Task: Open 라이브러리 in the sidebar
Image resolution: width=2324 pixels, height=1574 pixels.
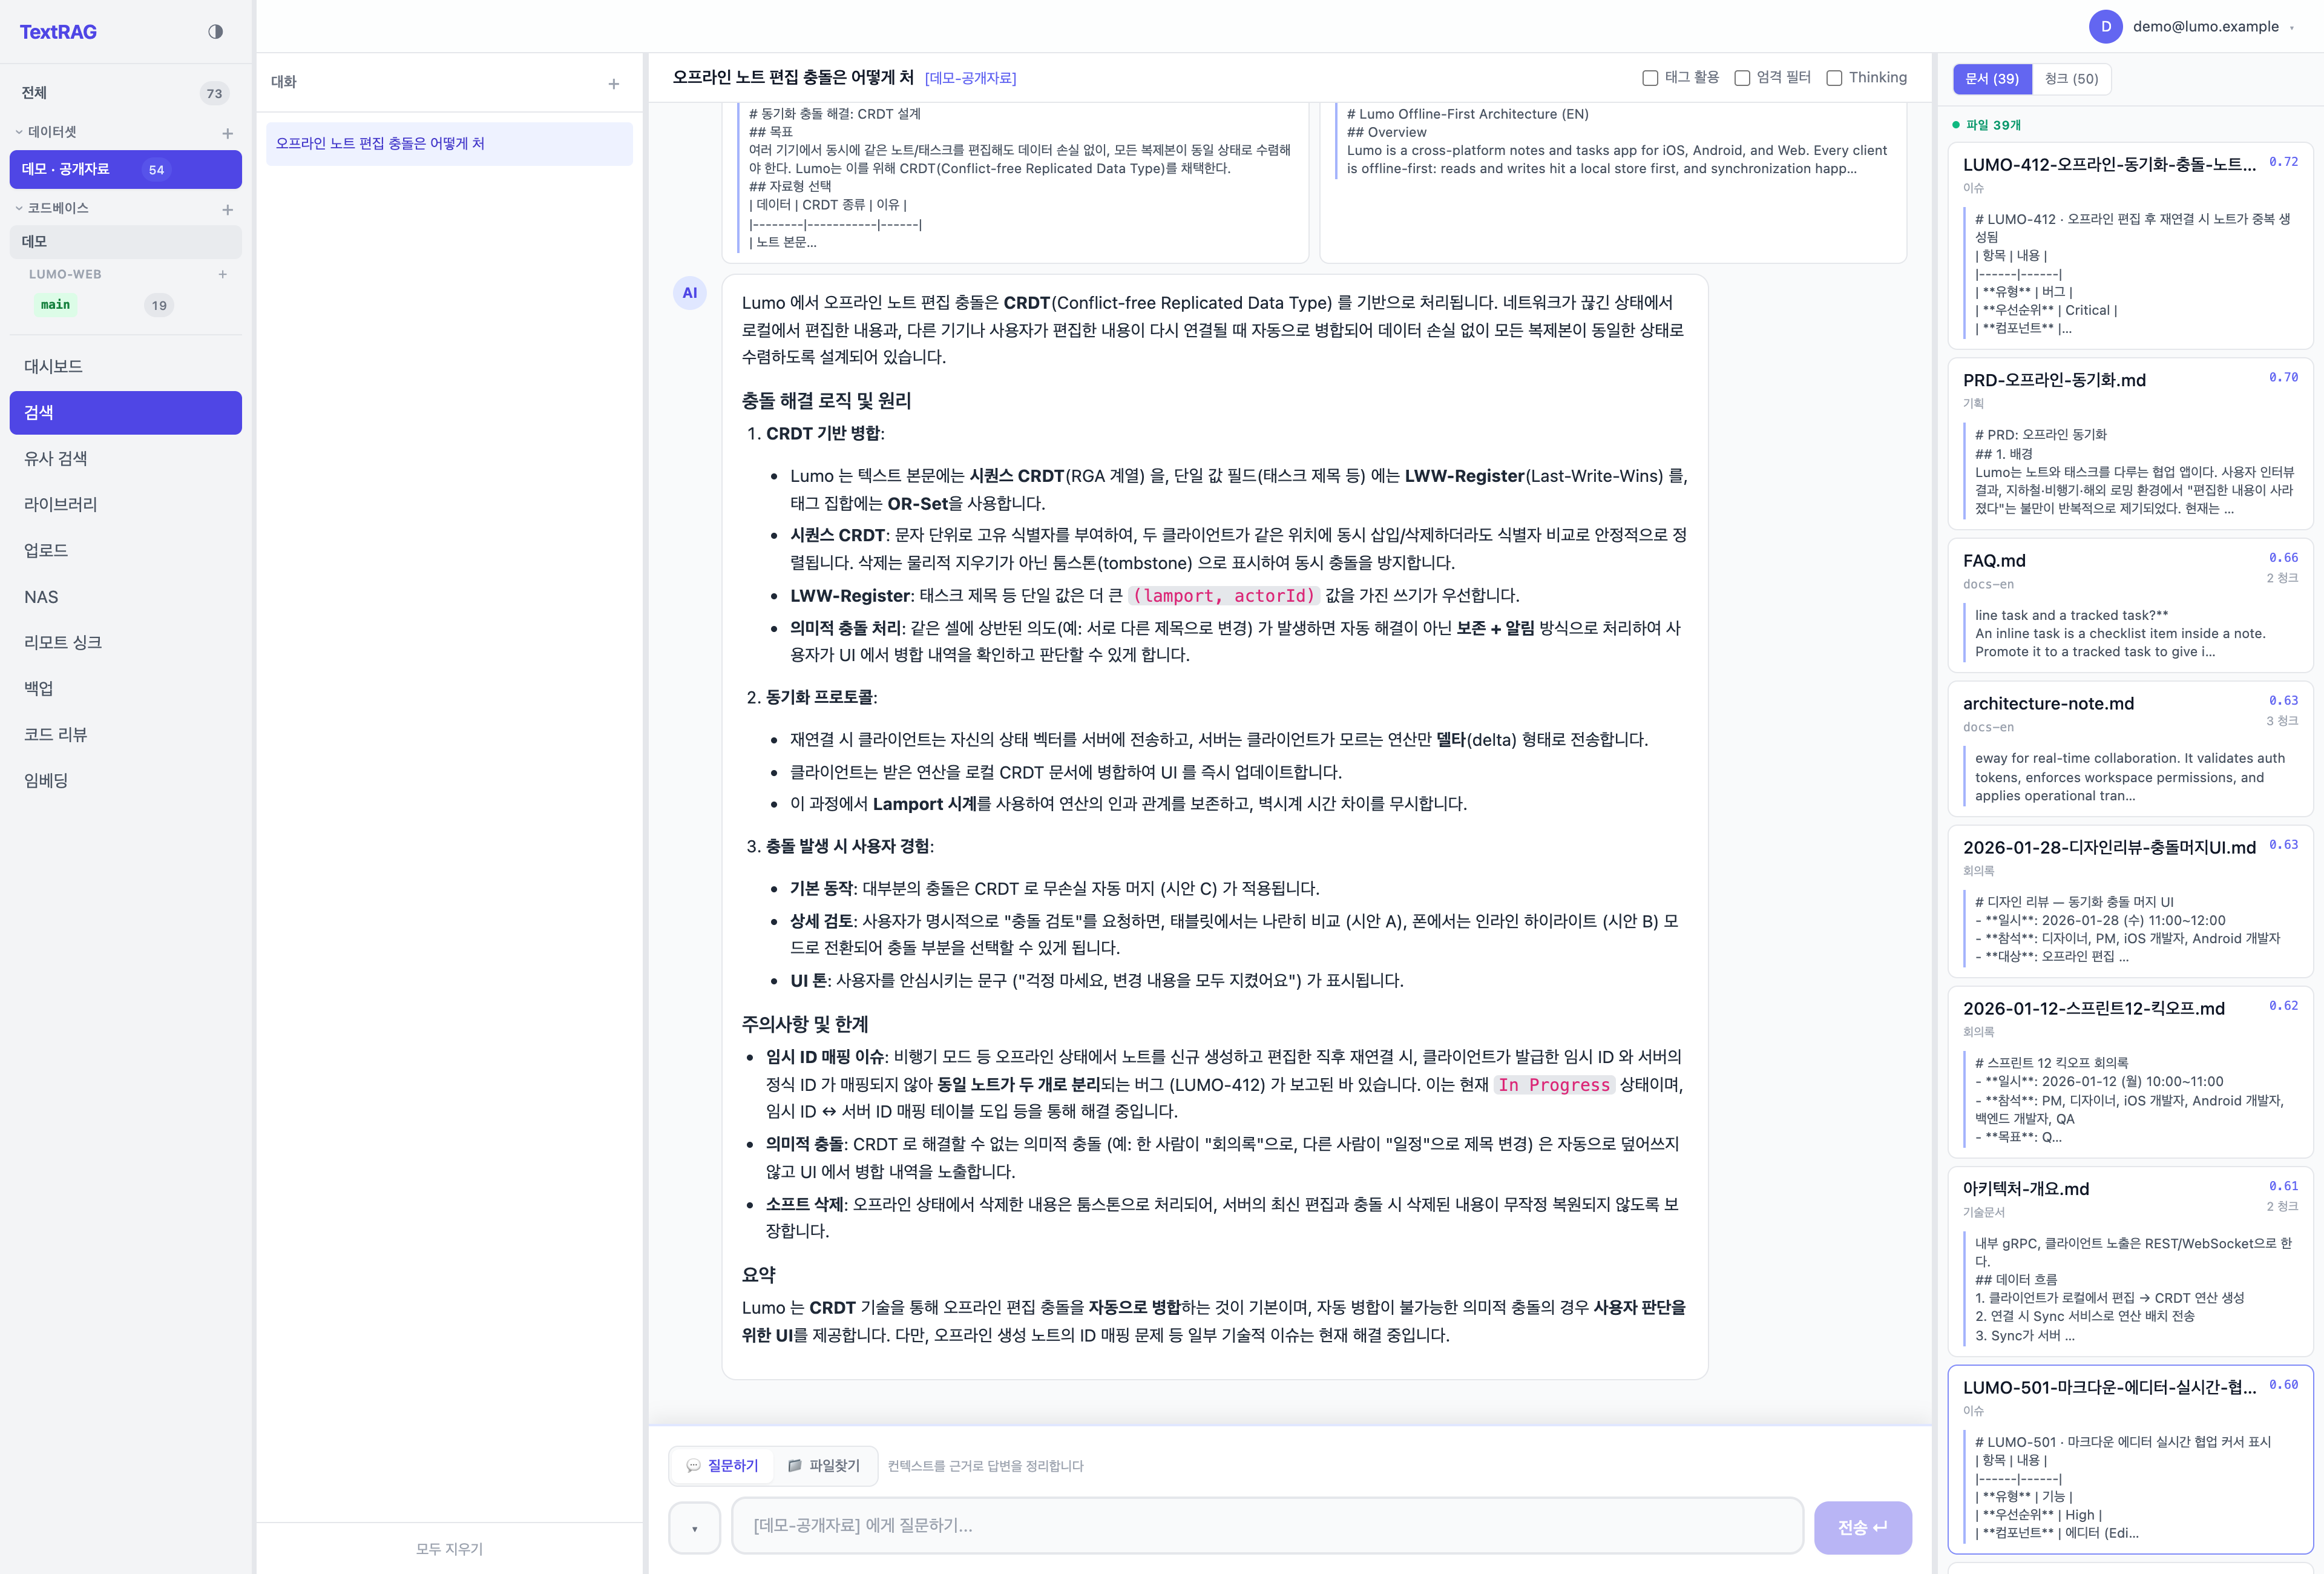Action: click(x=126, y=505)
